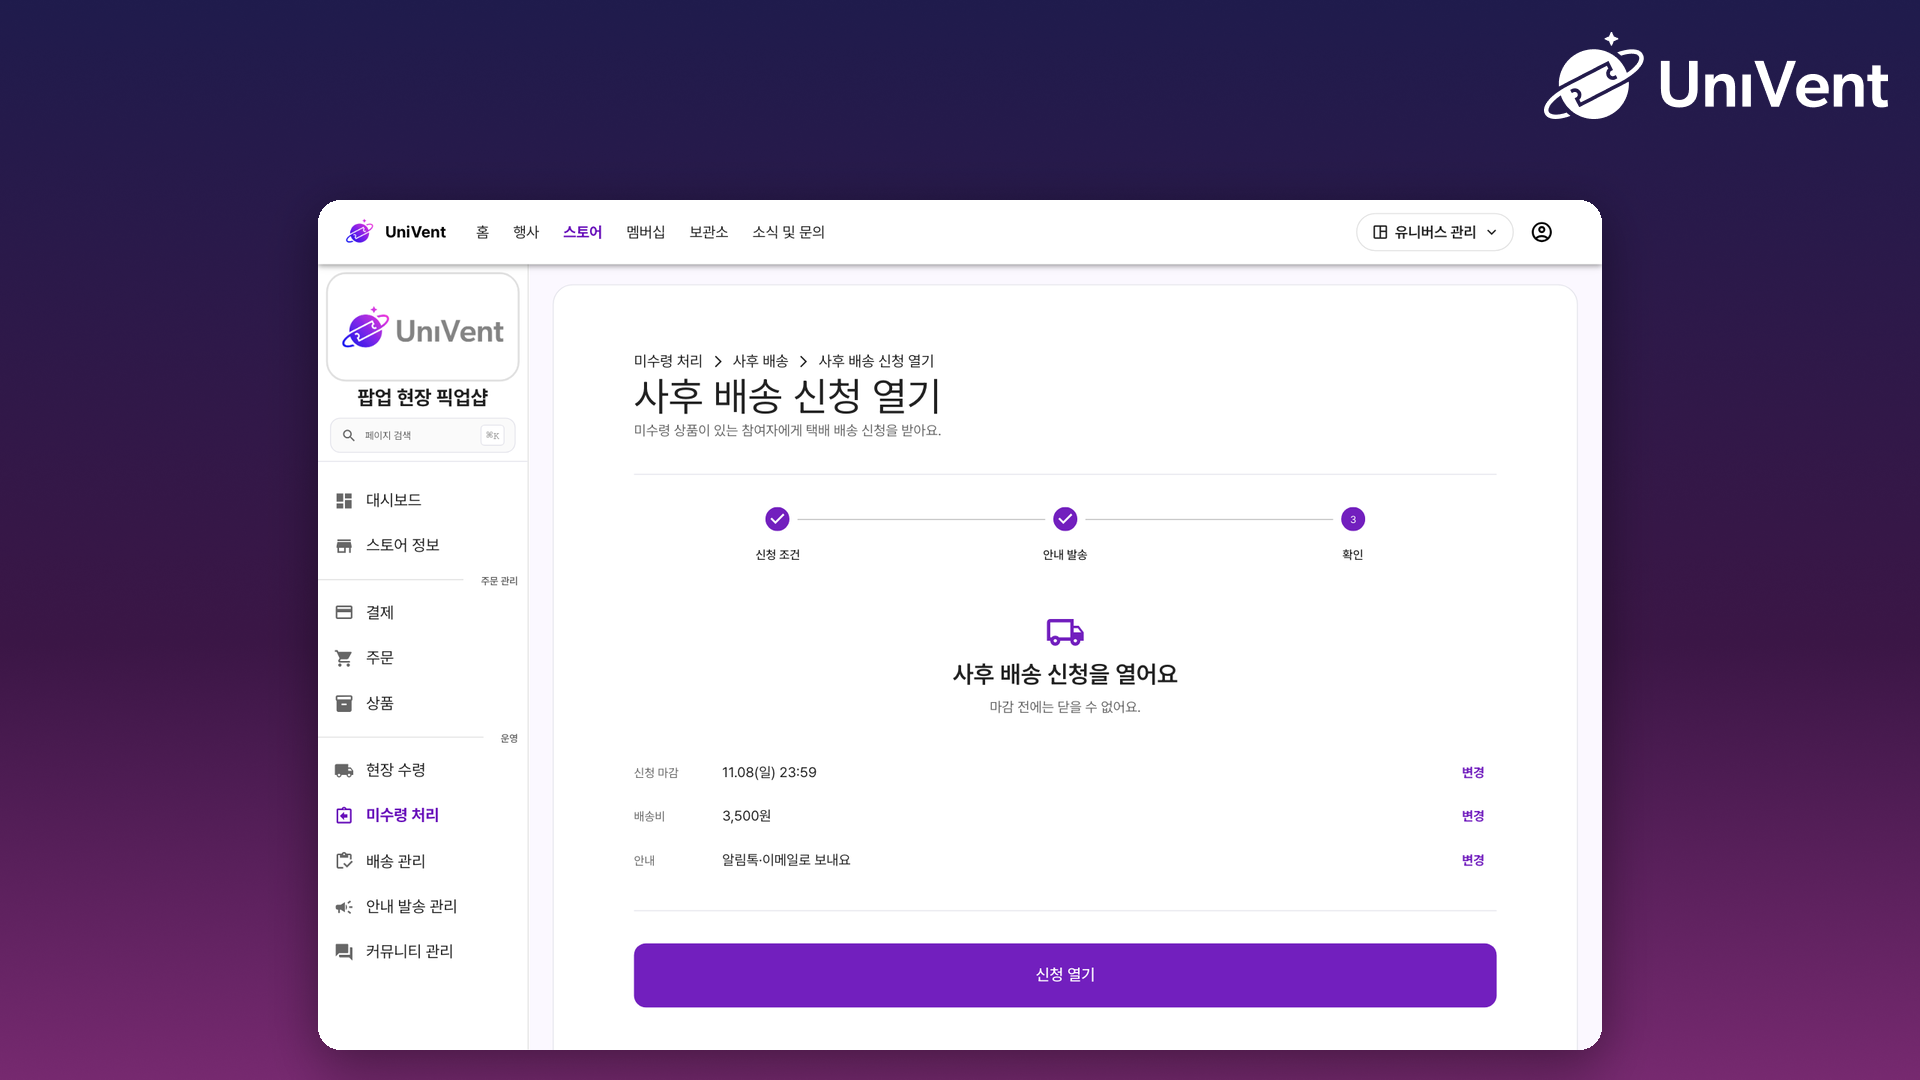Image resolution: width=1920 pixels, height=1080 pixels.
Task: Click the on-site pickup truck icon
Action: (344, 770)
